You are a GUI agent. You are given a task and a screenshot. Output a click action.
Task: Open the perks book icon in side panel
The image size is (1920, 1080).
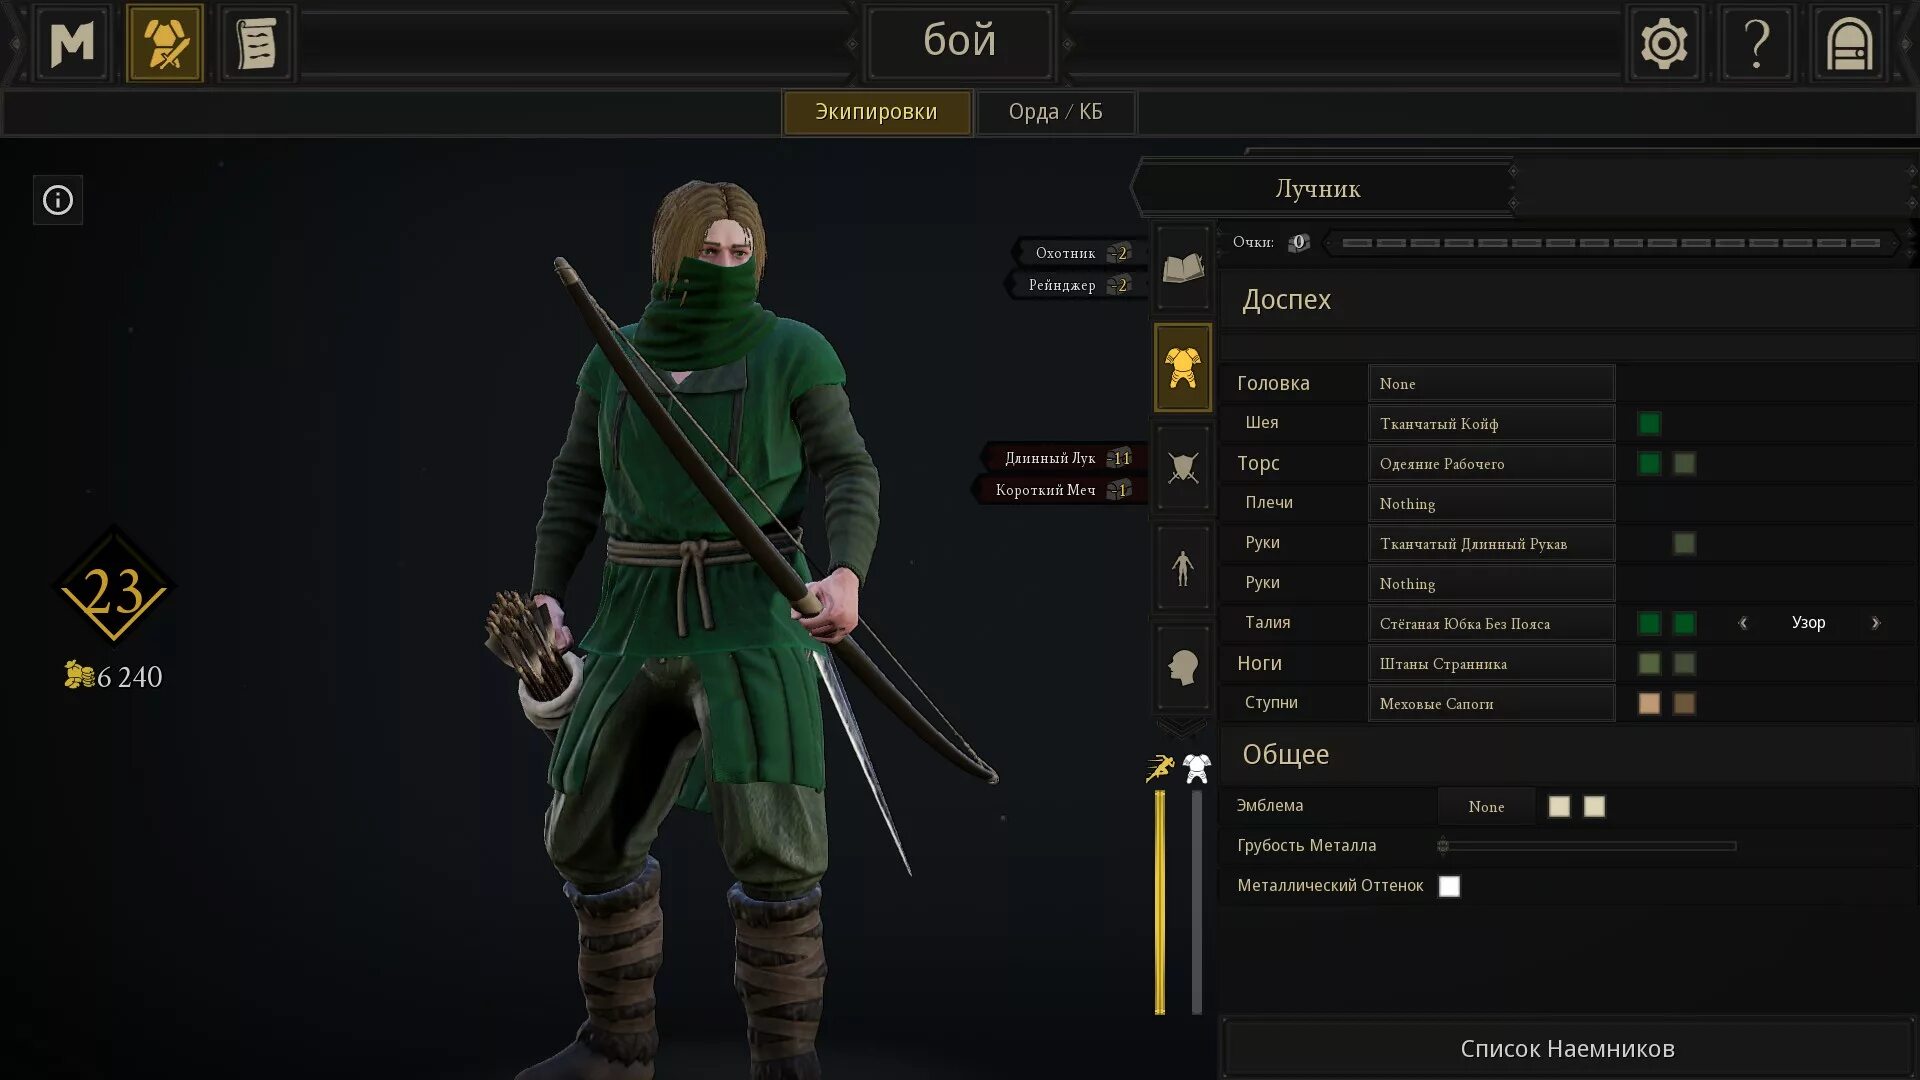click(x=1183, y=267)
